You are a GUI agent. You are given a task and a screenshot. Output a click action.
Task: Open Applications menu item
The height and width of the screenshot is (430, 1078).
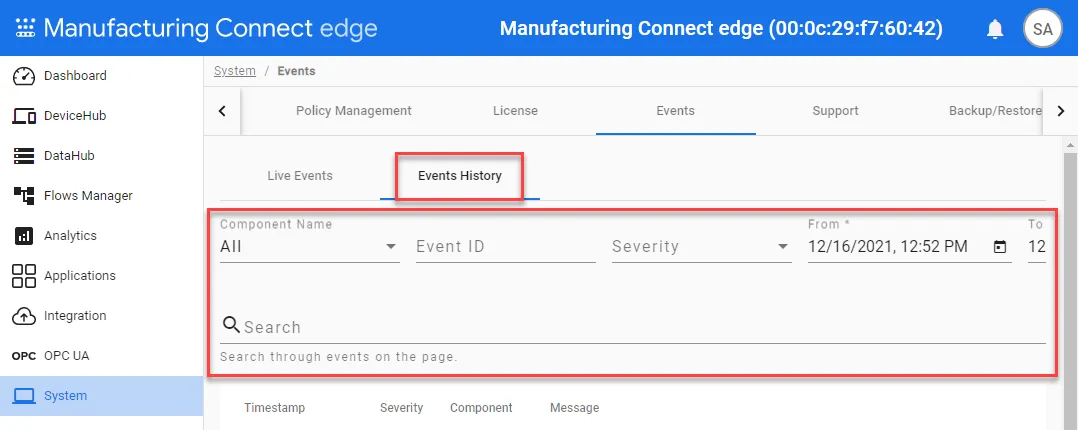pos(80,276)
